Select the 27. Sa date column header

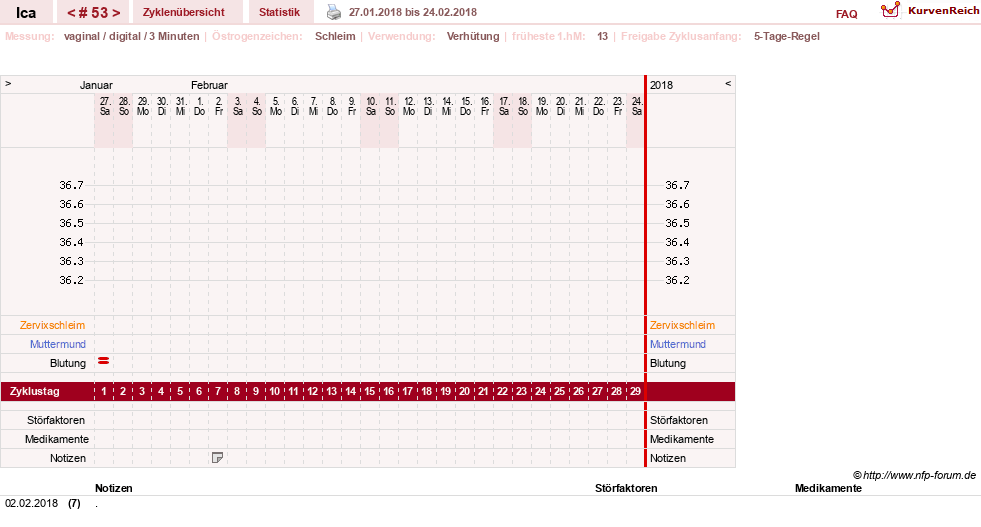click(x=104, y=106)
